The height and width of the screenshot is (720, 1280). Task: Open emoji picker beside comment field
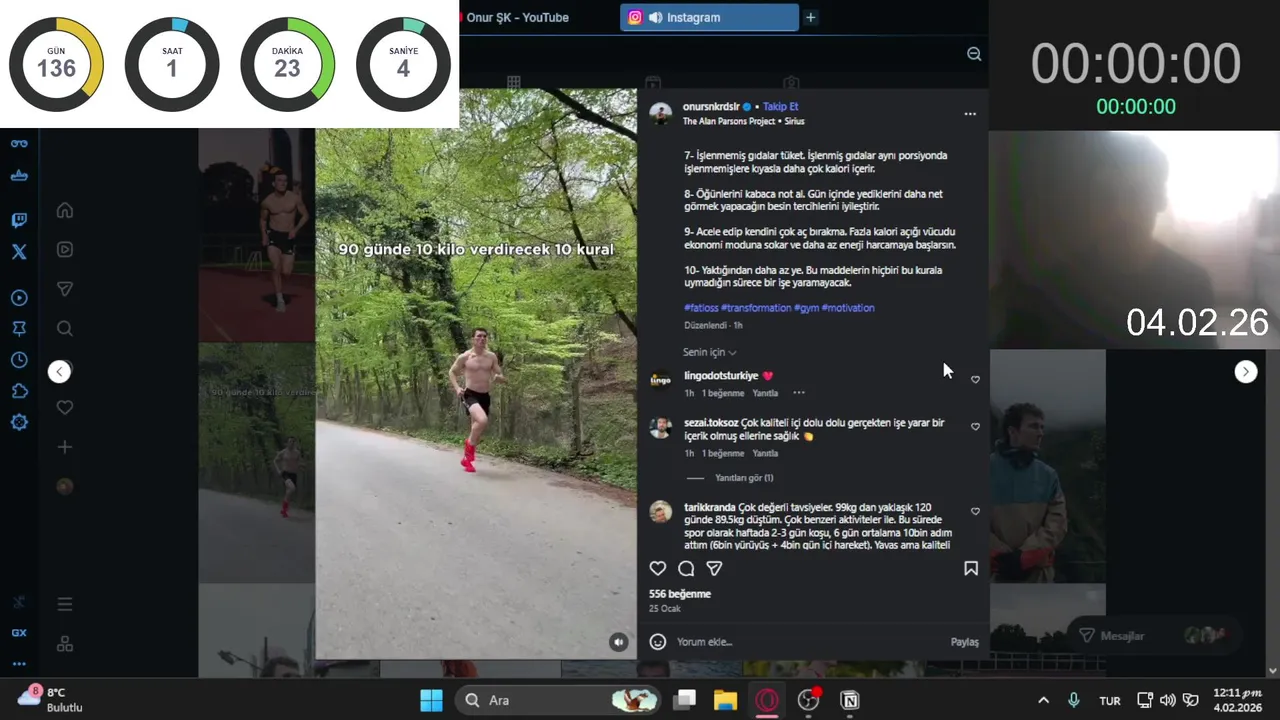point(658,642)
